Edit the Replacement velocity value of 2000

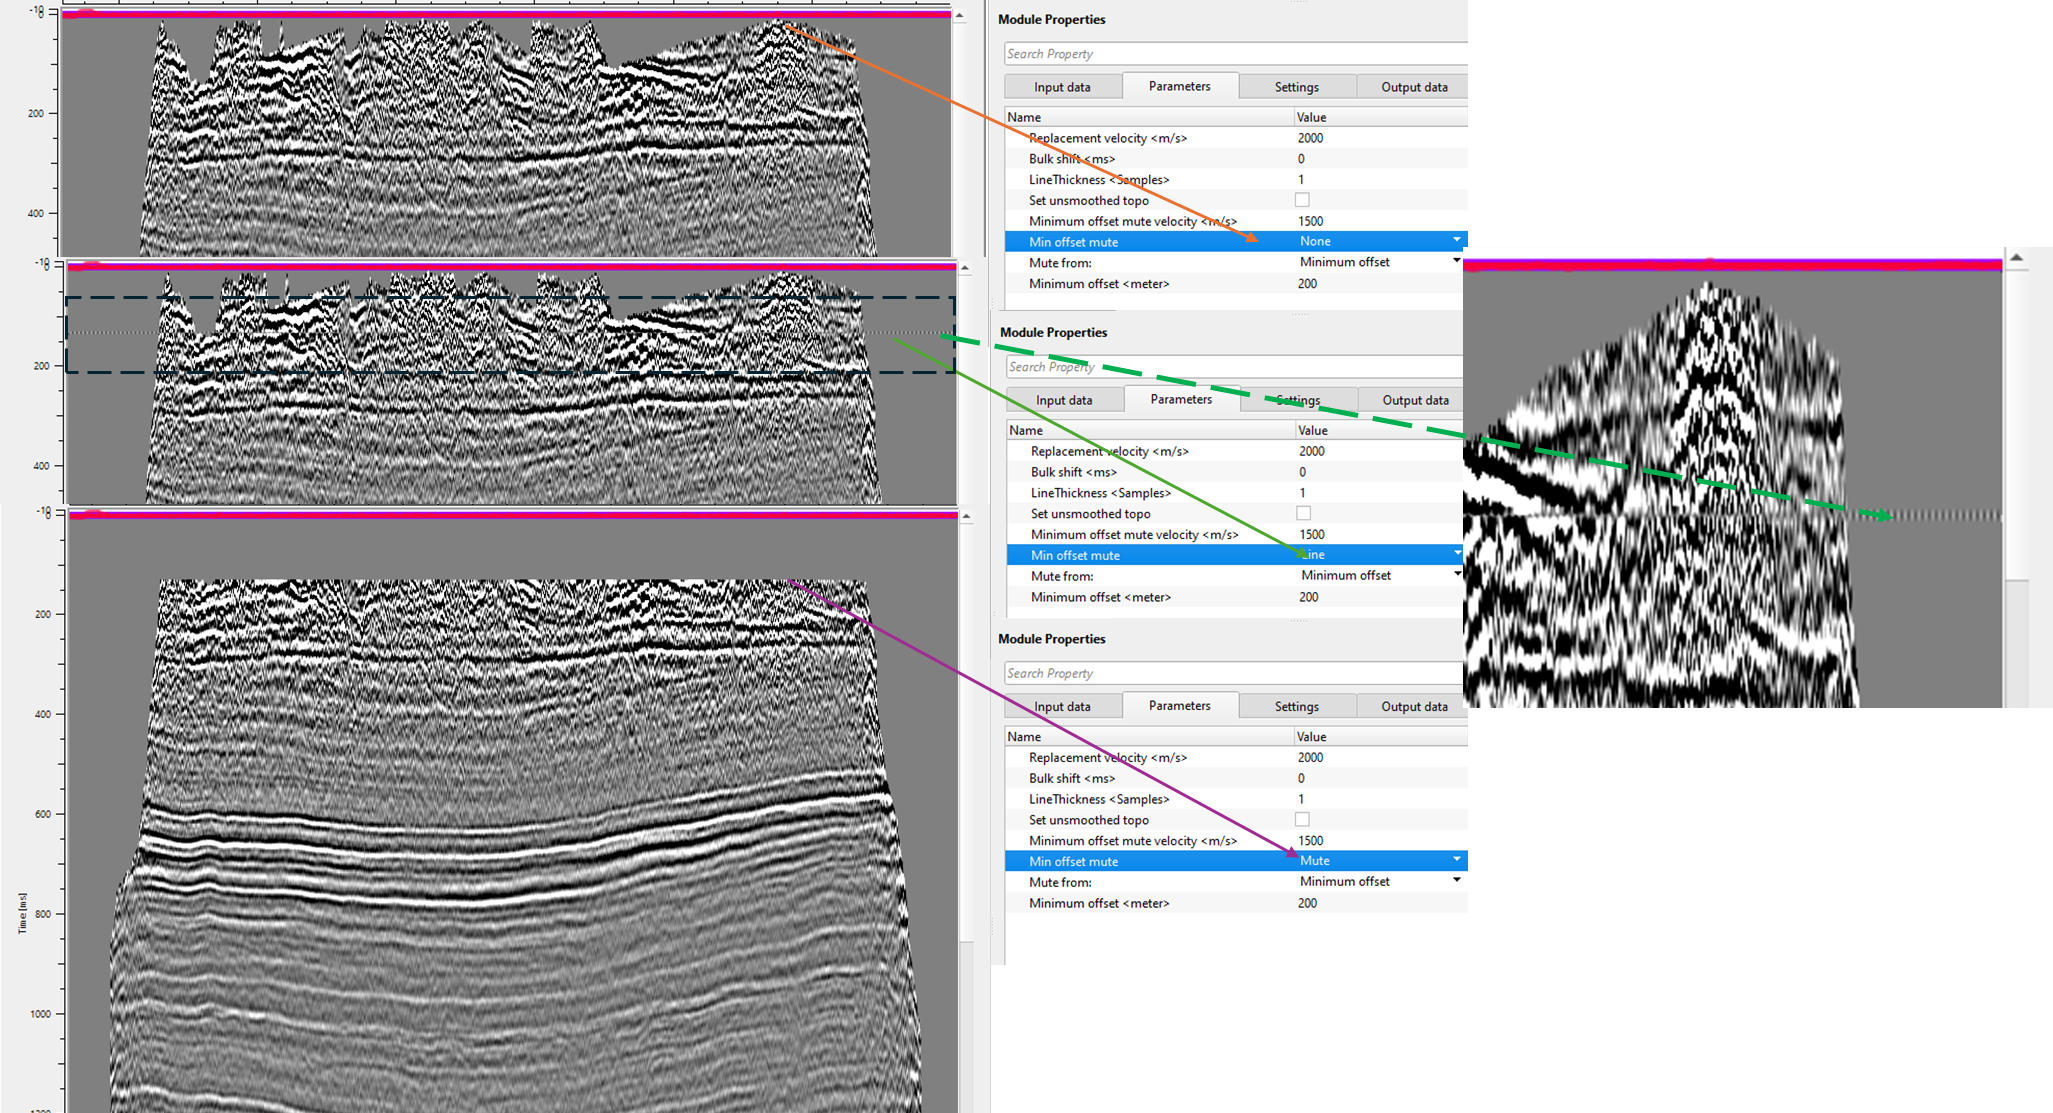[x=1311, y=137]
